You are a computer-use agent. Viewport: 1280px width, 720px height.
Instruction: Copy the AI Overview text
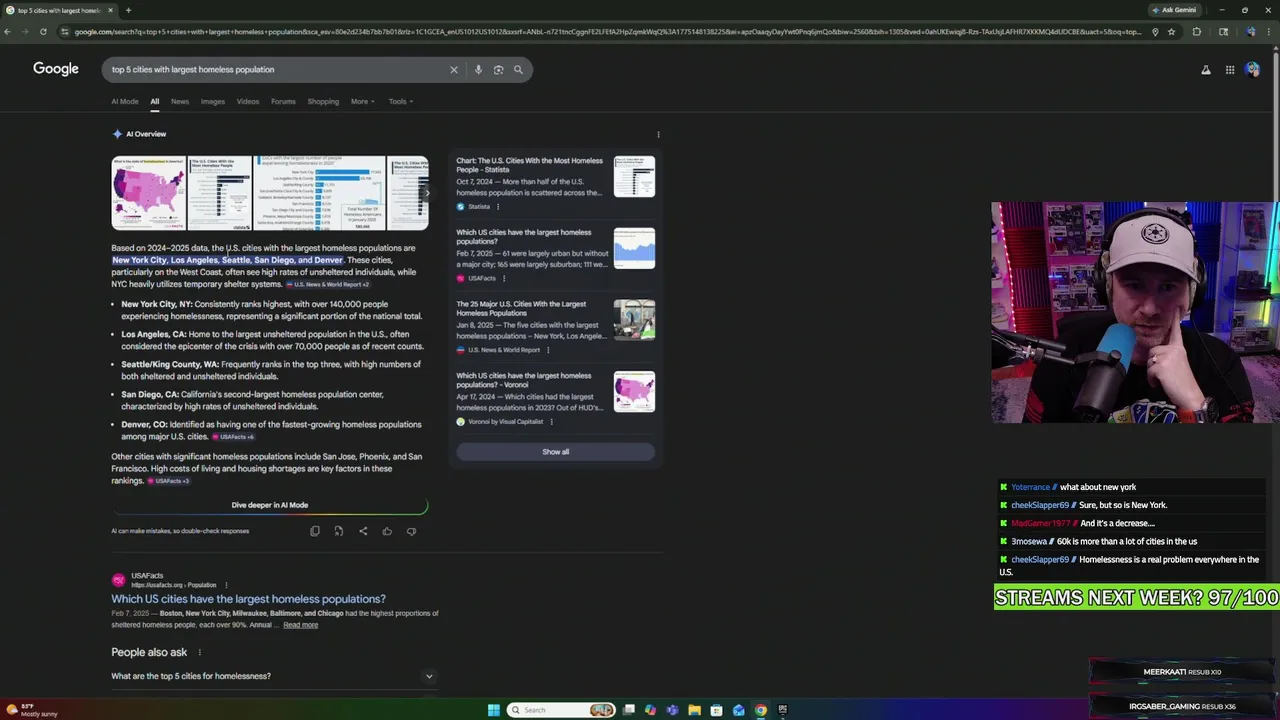coord(315,531)
